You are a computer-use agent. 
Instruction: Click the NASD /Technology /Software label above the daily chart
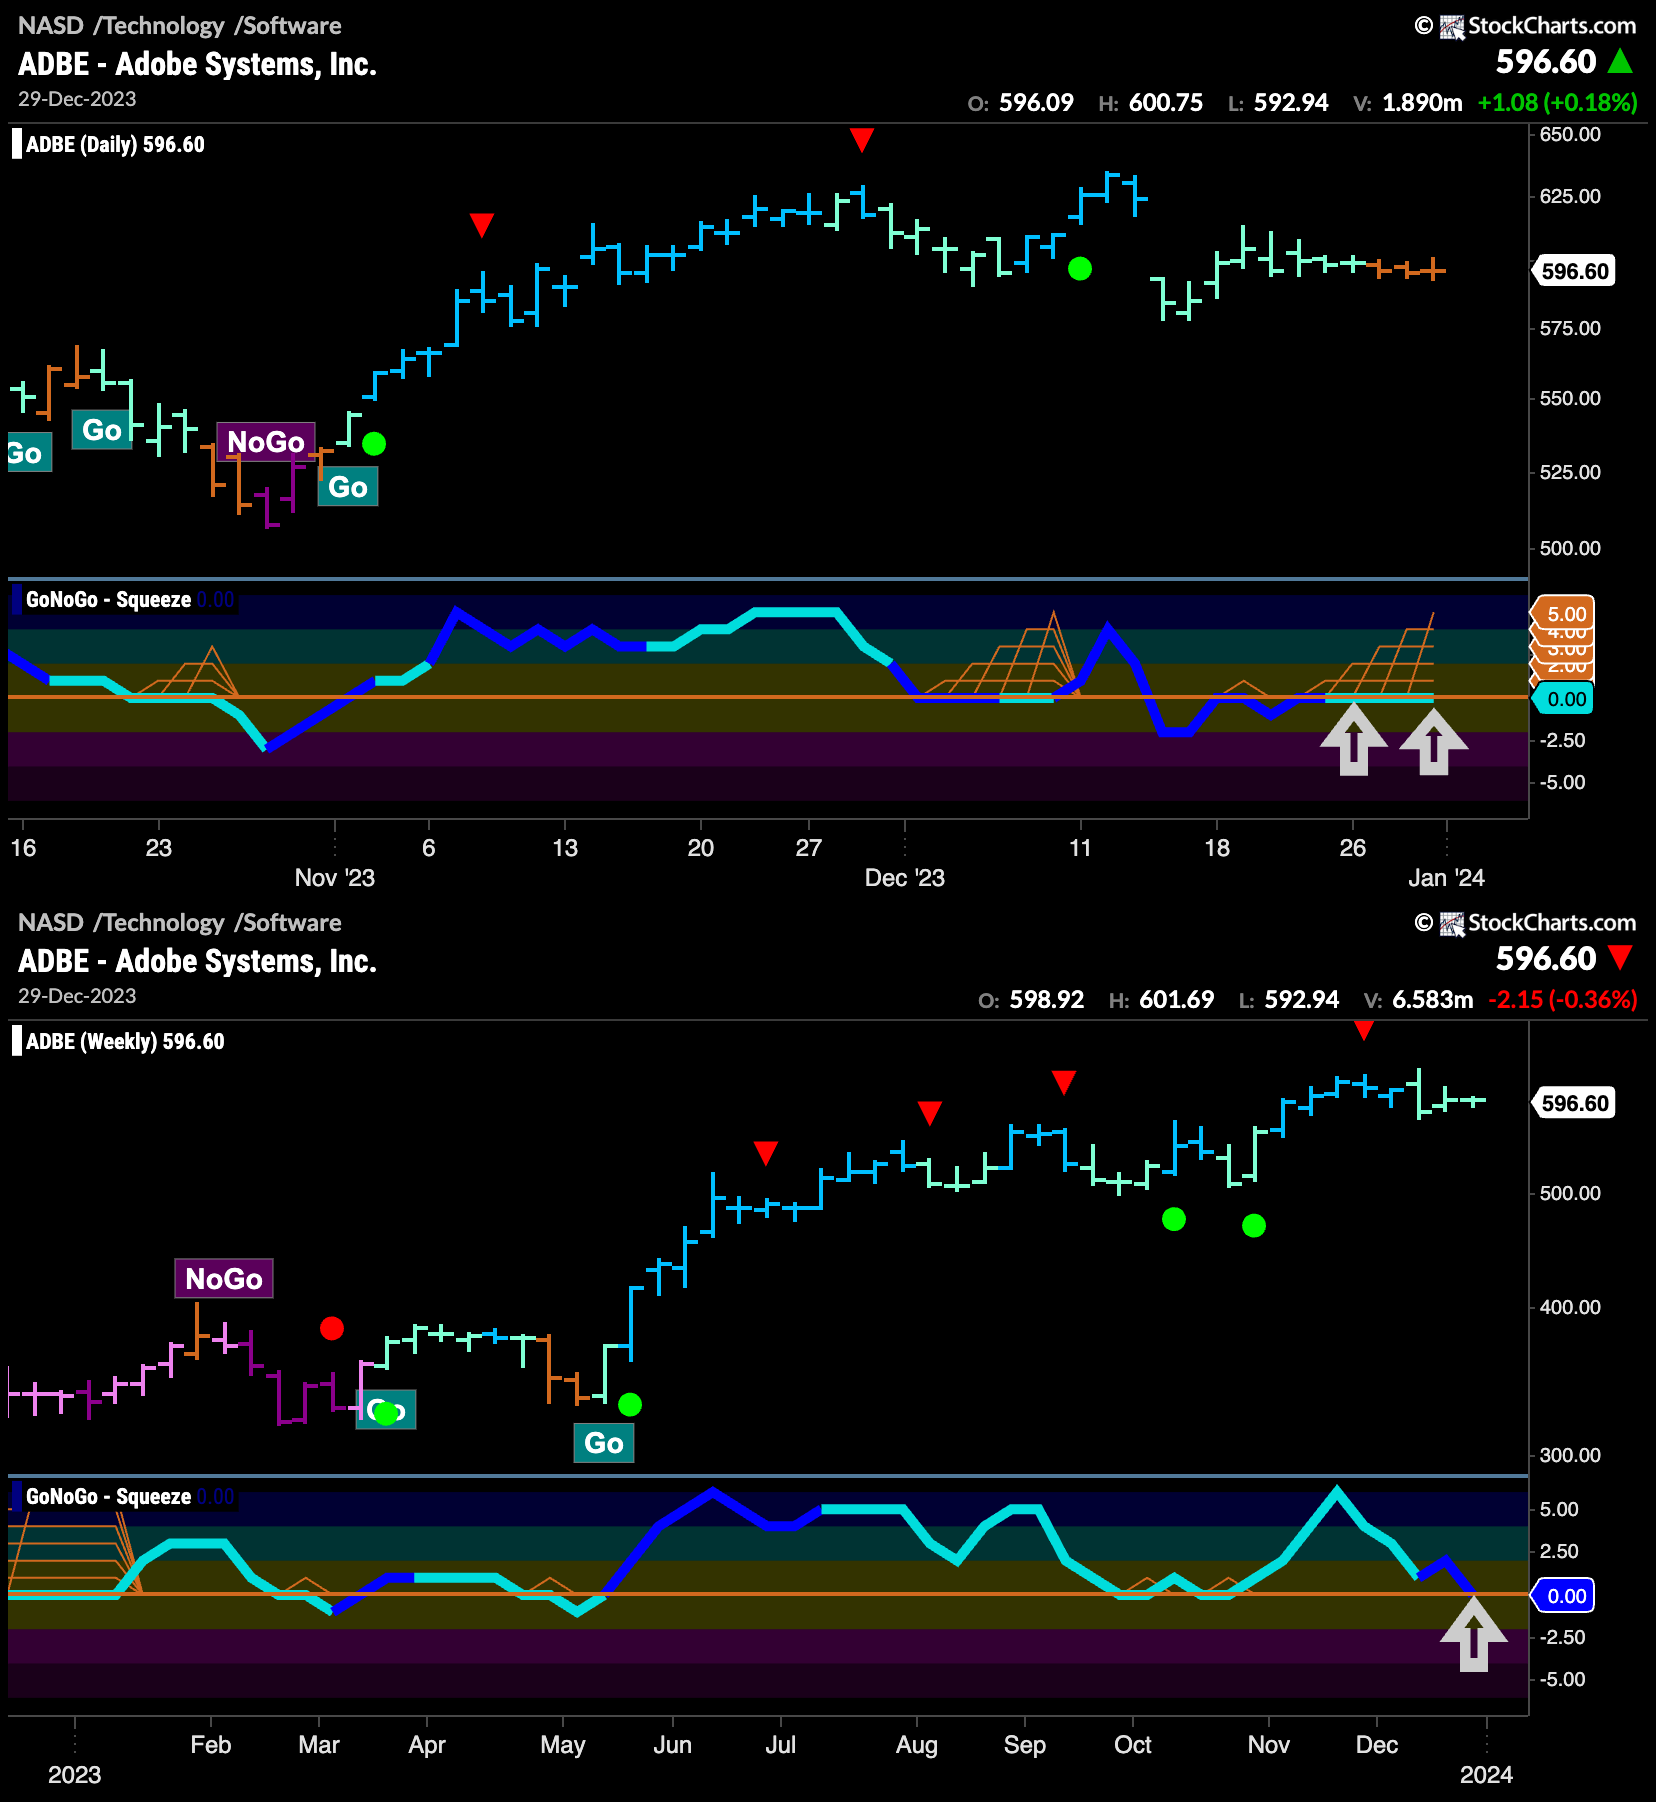pyautogui.click(x=180, y=26)
